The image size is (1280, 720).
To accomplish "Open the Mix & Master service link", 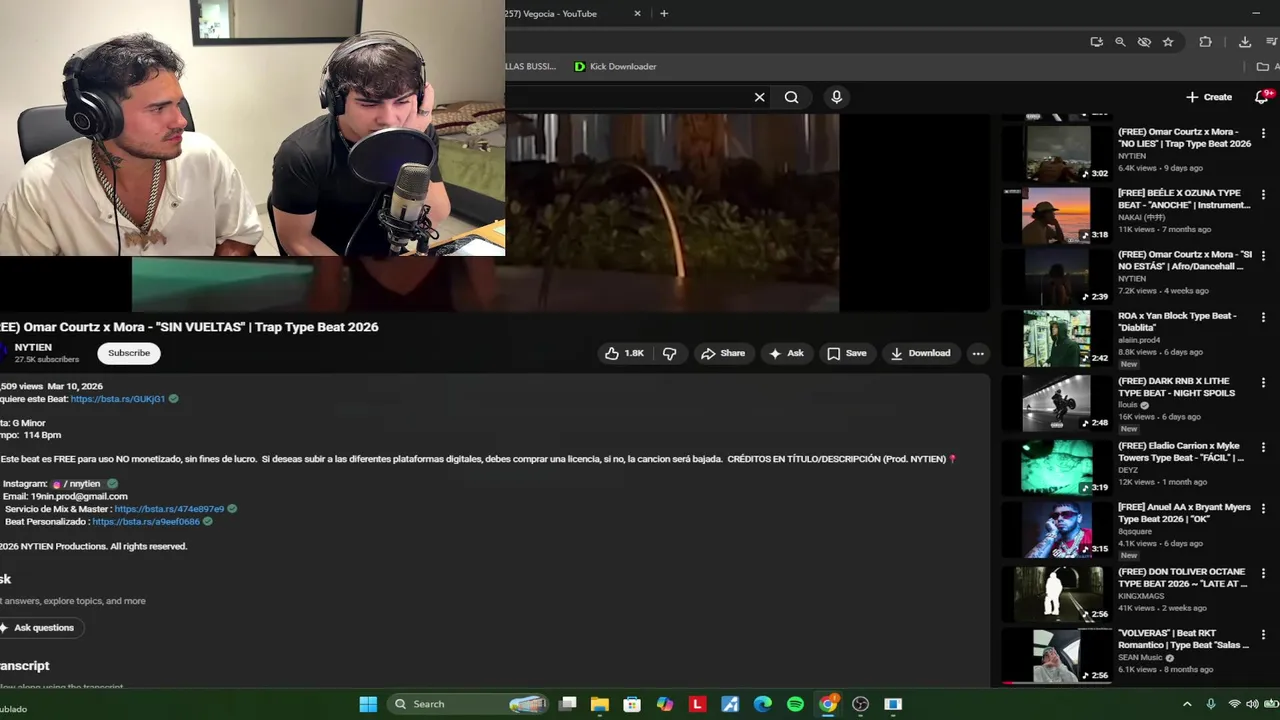I will [x=169, y=509].
